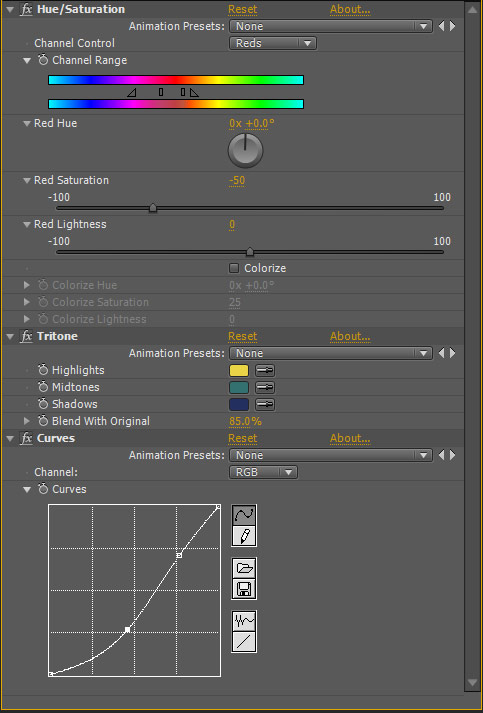This screenshot has width=483, height=713.
Task: Open About for the Curves effect
Action: [350, 438]
